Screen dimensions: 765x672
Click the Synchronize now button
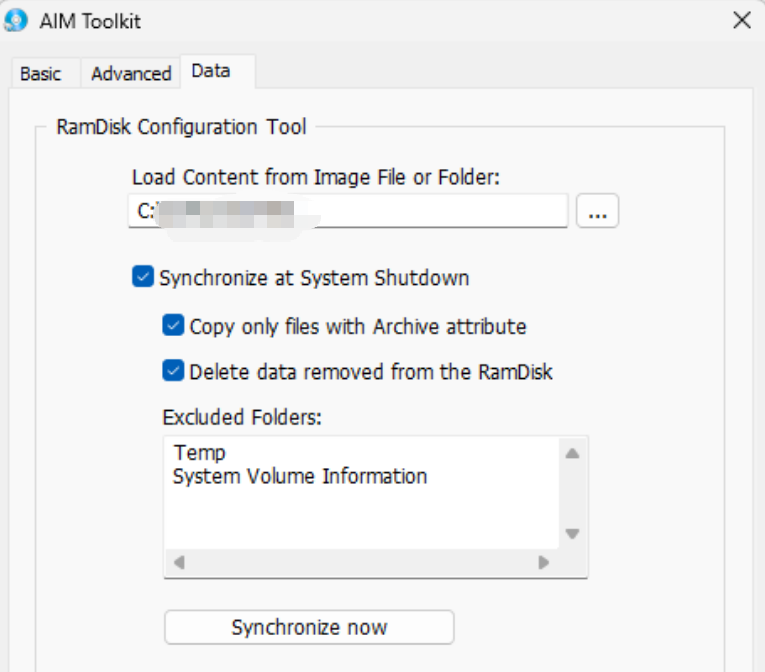[x=309, y=627]
